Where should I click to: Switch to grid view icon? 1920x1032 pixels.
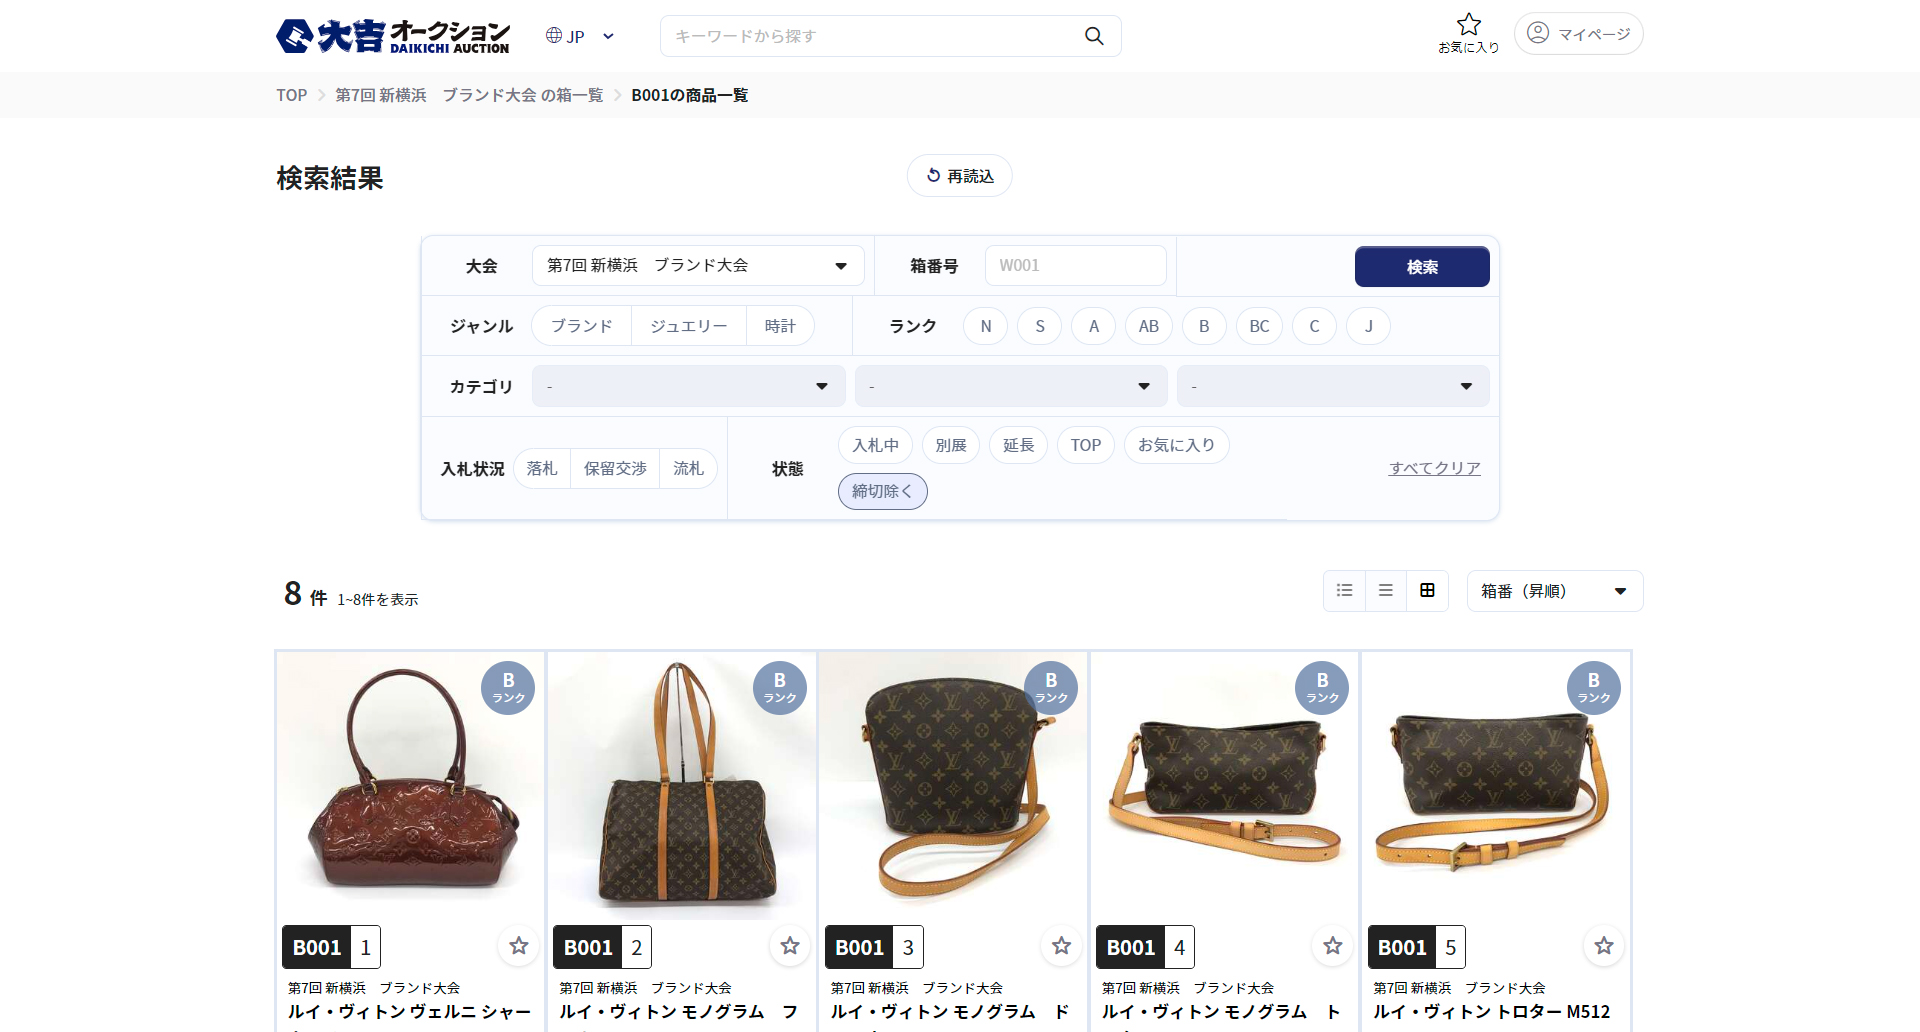tap(1428, 591)
